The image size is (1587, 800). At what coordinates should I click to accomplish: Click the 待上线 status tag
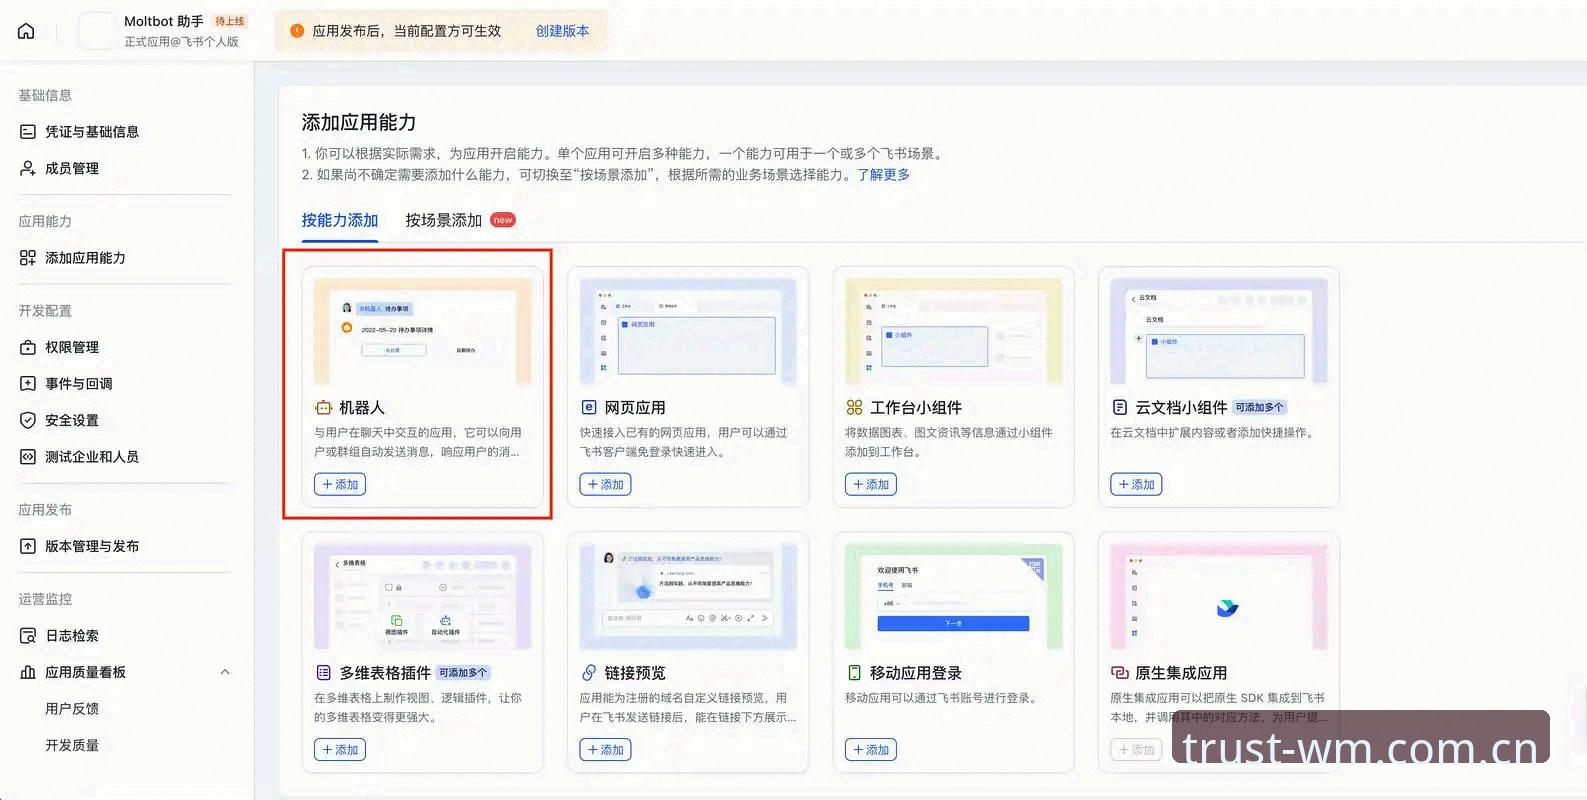[x=230, y=21]
